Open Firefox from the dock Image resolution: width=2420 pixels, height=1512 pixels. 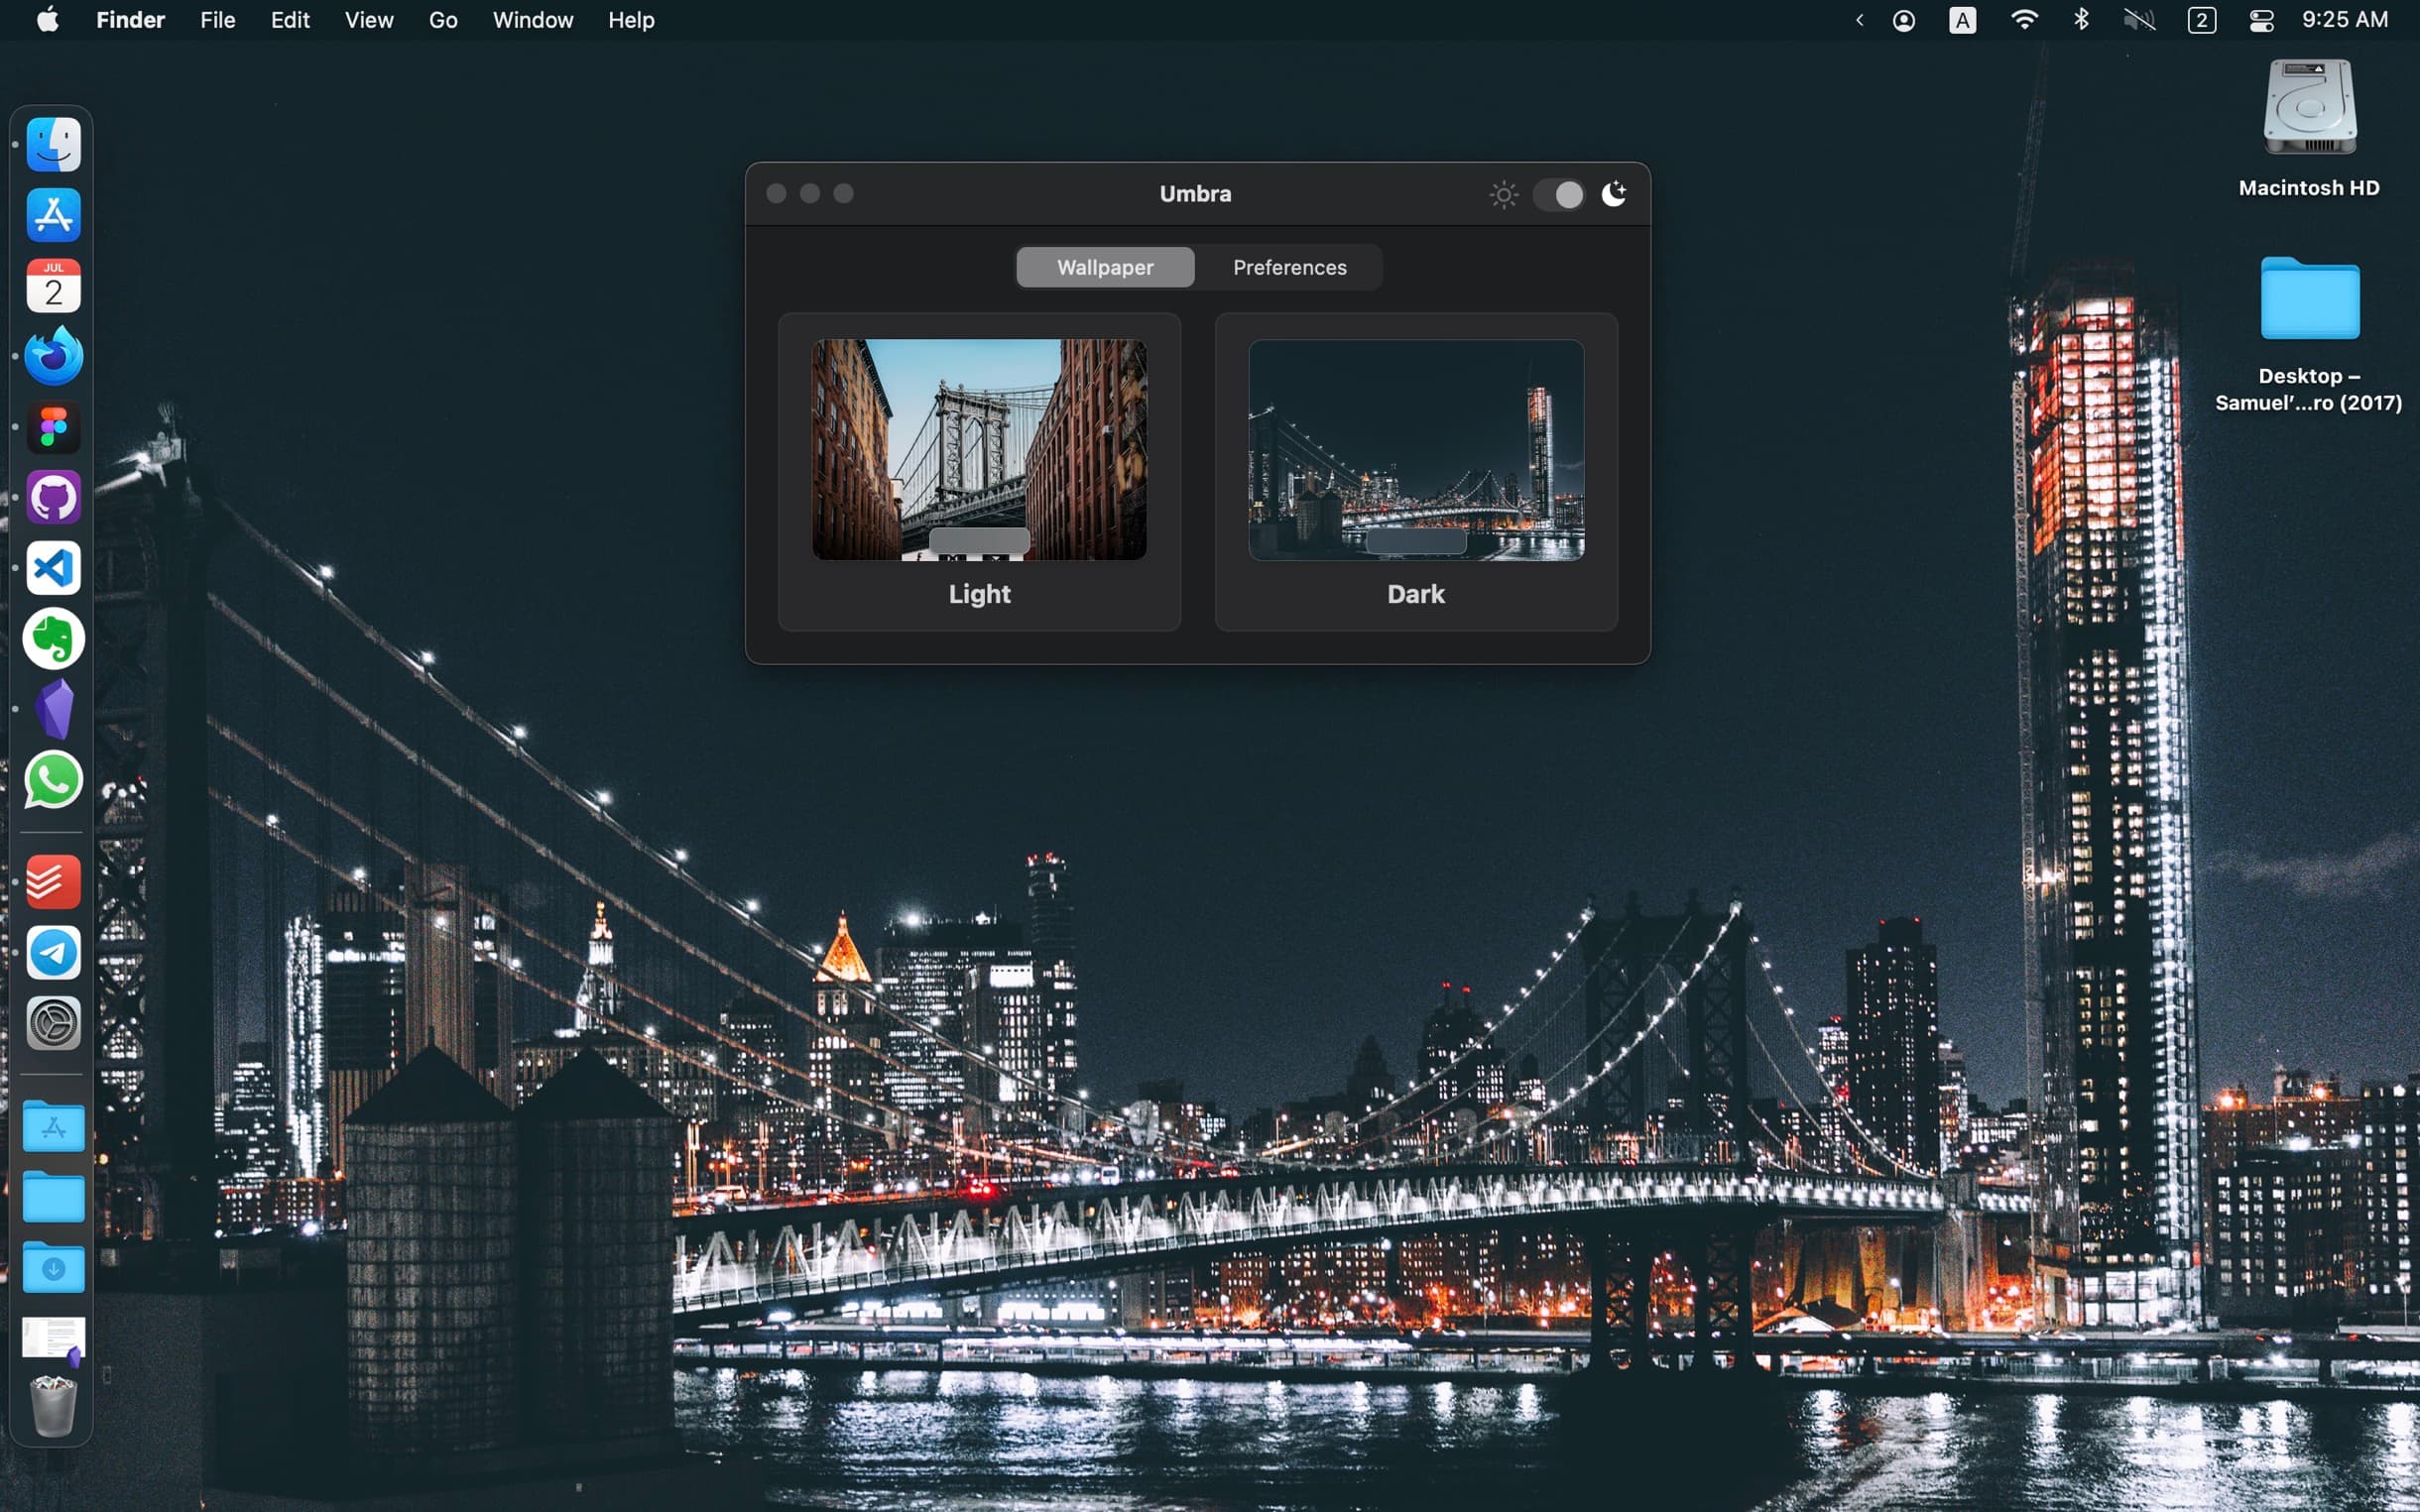[x=53, y=357]
